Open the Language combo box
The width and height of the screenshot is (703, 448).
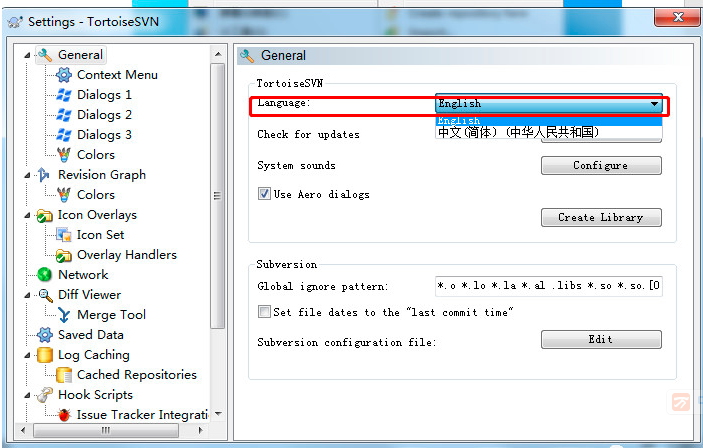(548, 104)
